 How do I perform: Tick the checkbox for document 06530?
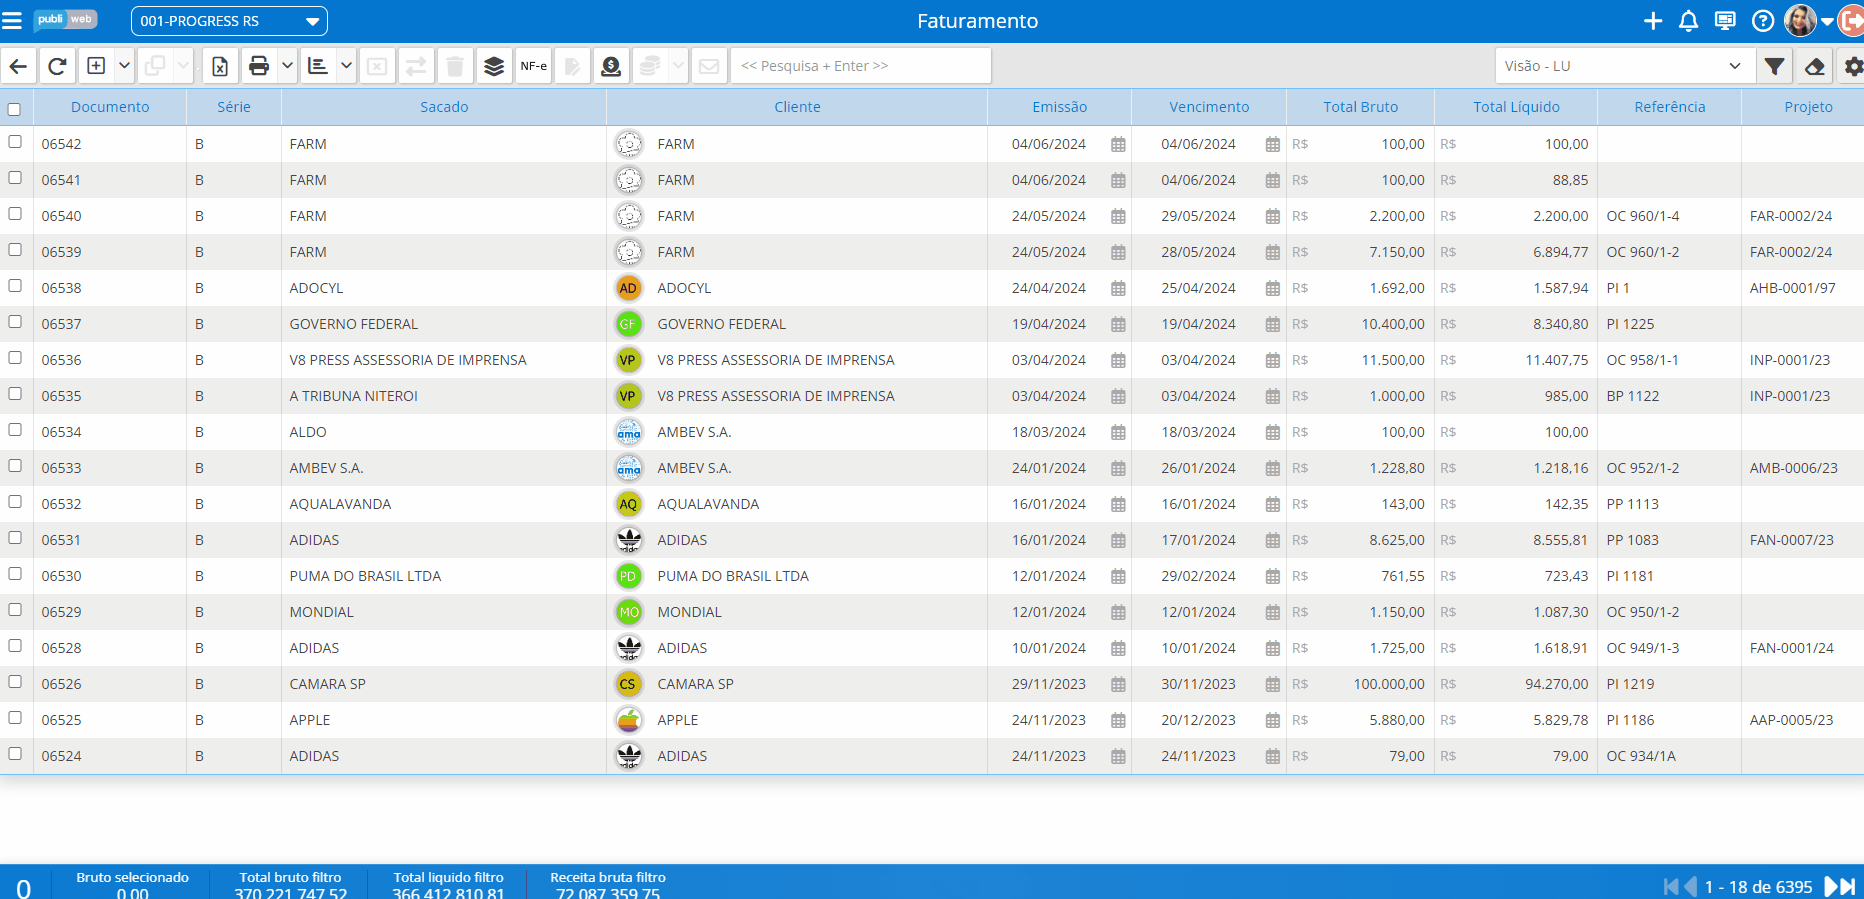[x=15, y=574]
